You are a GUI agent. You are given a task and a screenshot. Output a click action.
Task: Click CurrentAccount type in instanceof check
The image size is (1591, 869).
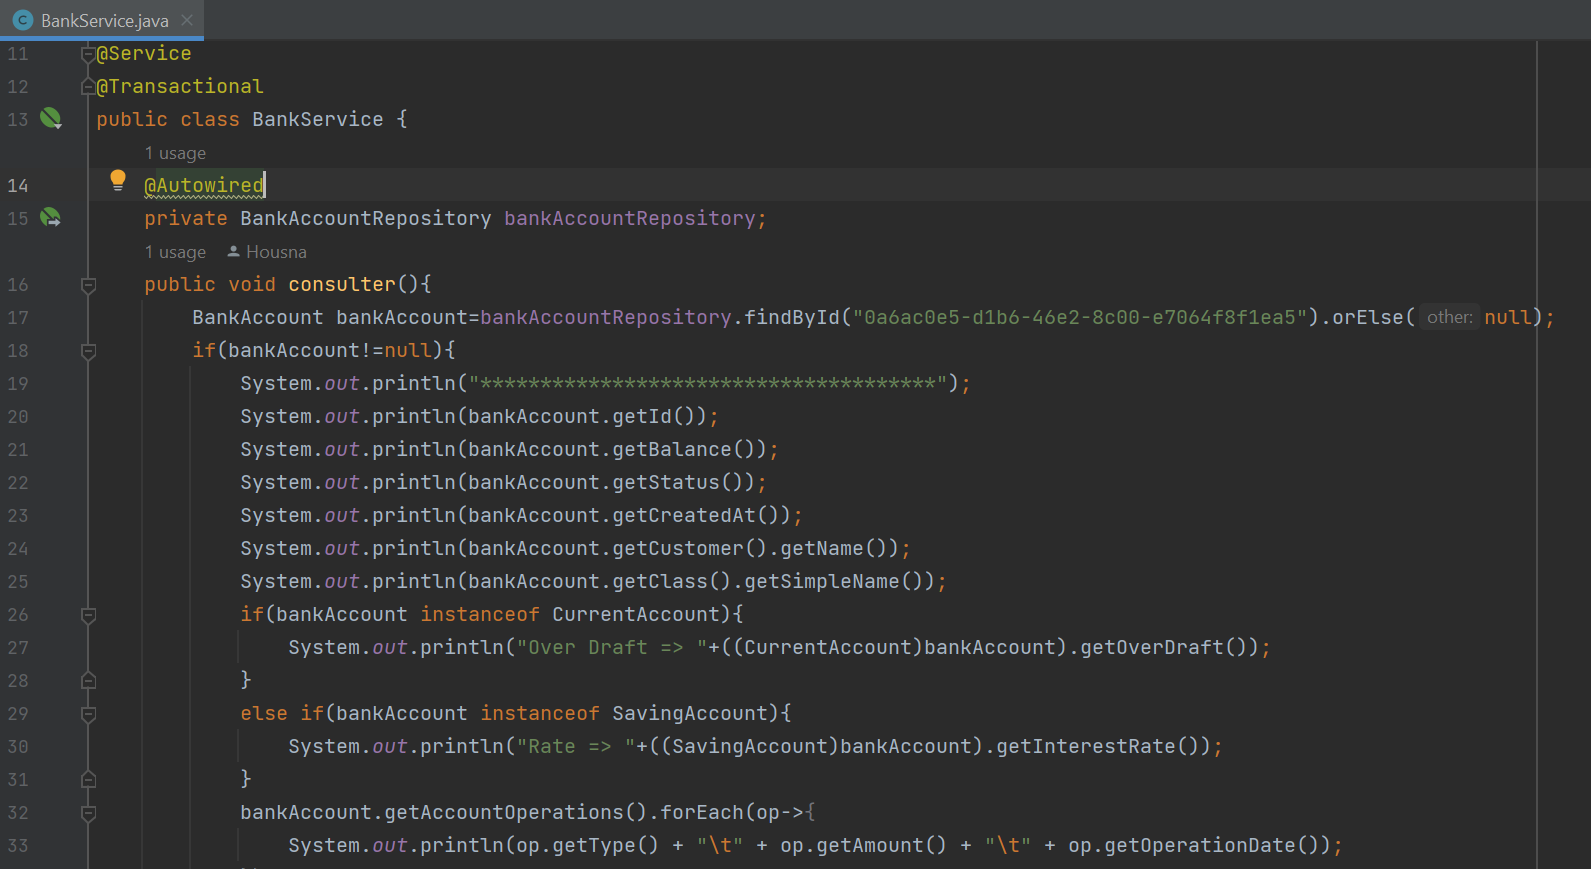coord(636,614)
